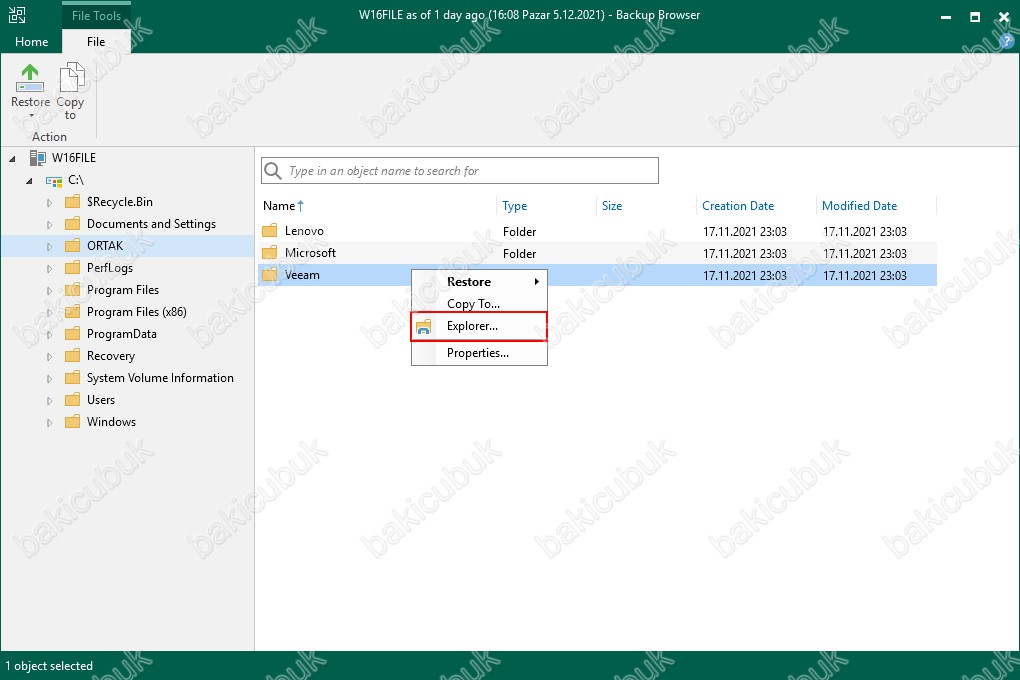Viewport: 1020px width, 680px height.
Task: Expand the $Recycle.Bin tree node
Action: (49, 203)
